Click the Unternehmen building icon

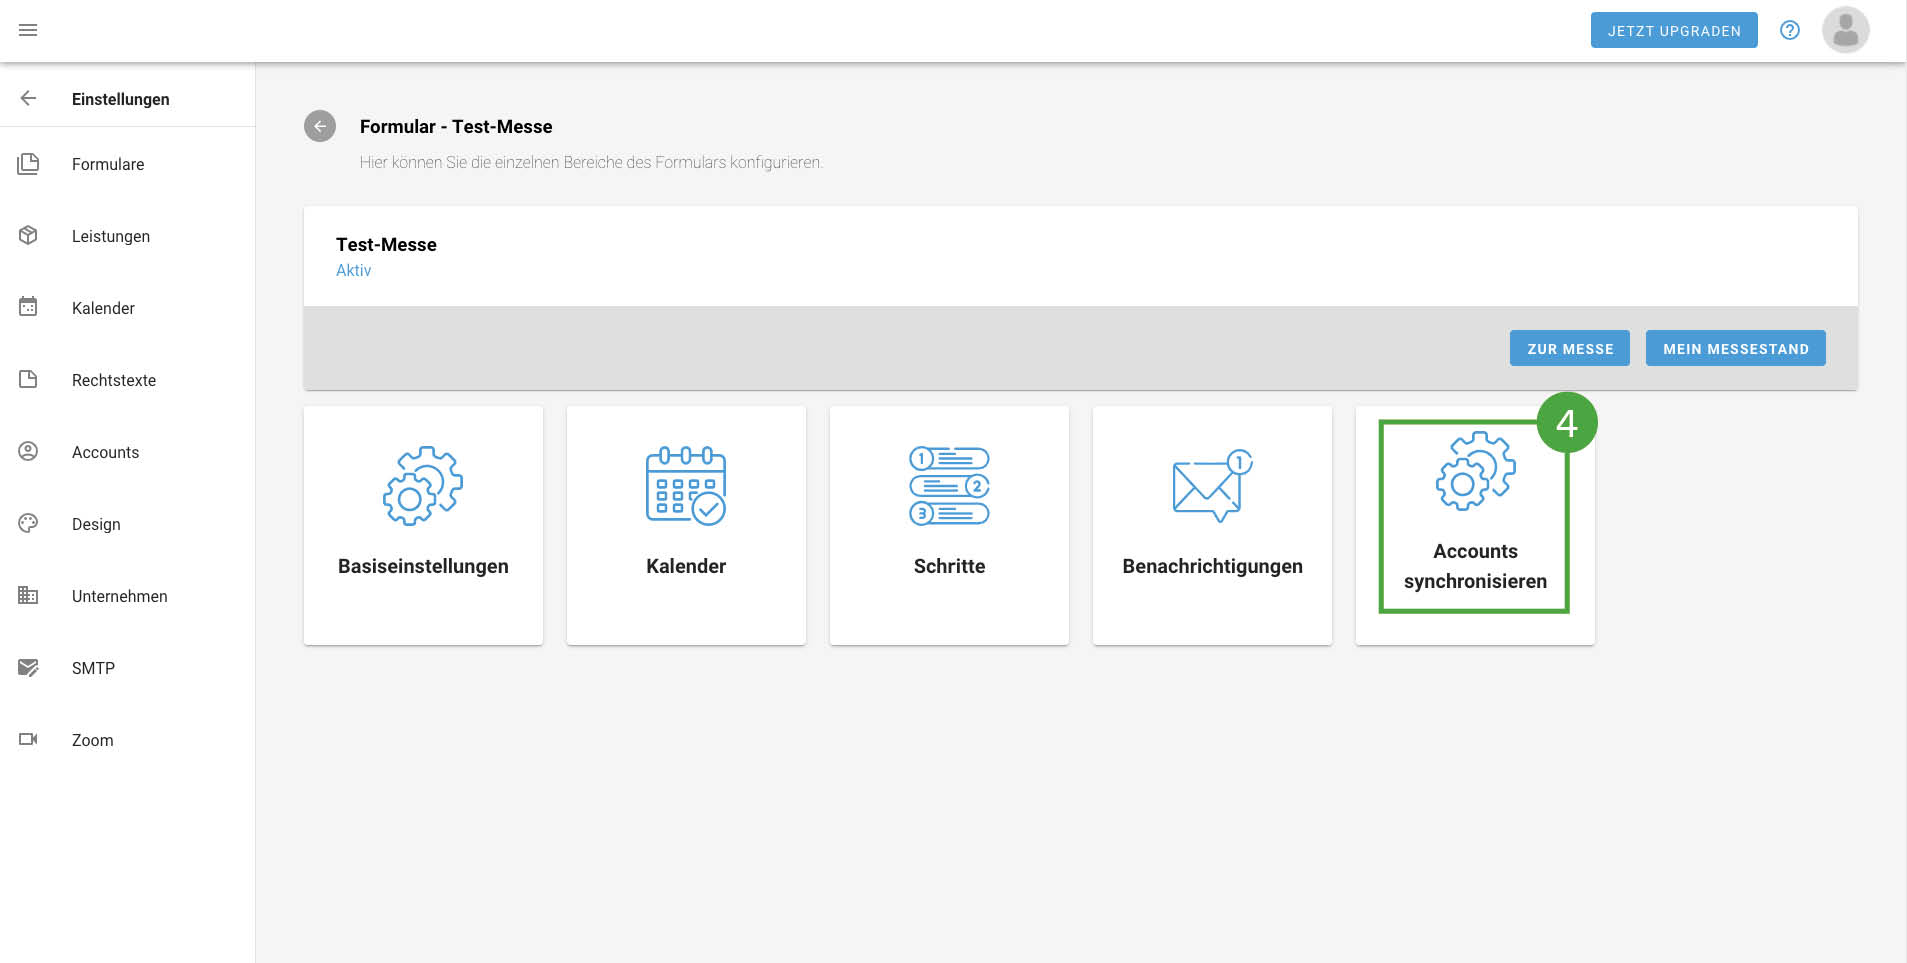(28, 595)
